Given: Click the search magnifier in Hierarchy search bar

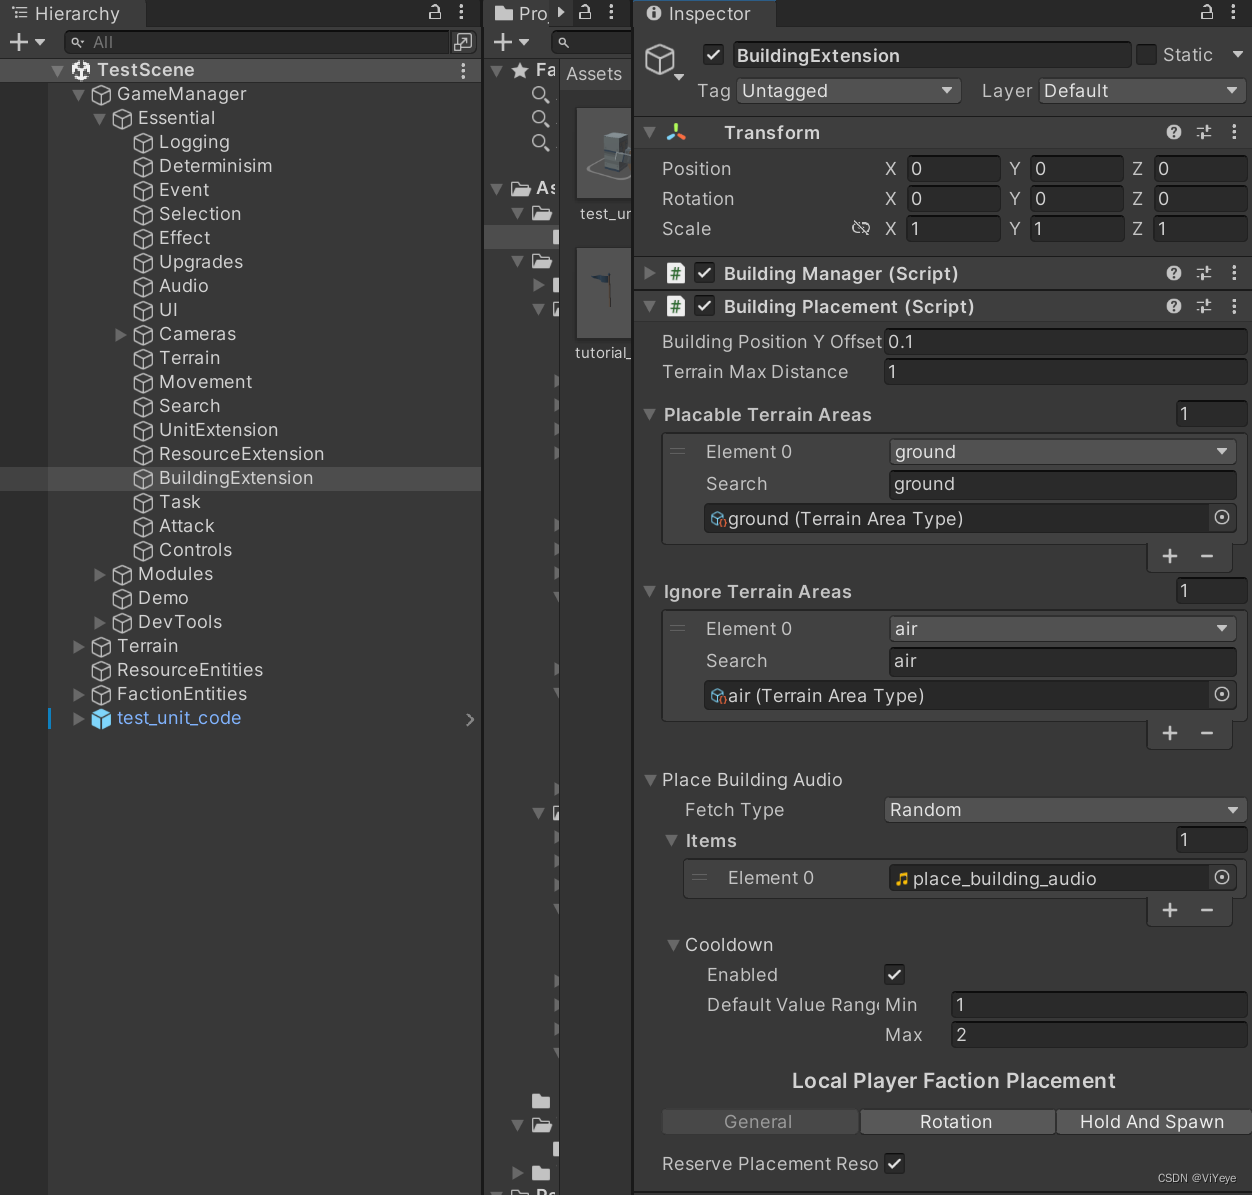Looking at the screenshot, I should point(76,42).
